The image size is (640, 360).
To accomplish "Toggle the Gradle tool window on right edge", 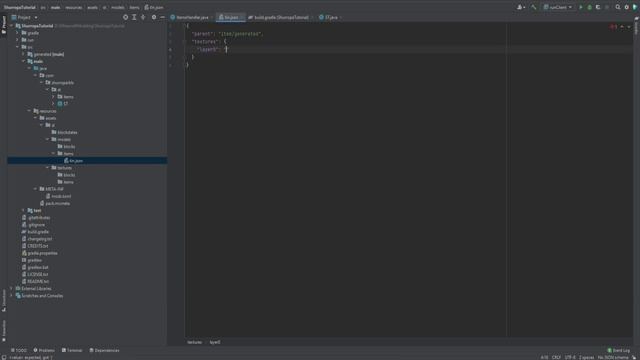I will pyautogui.click(x=636, y=27).
